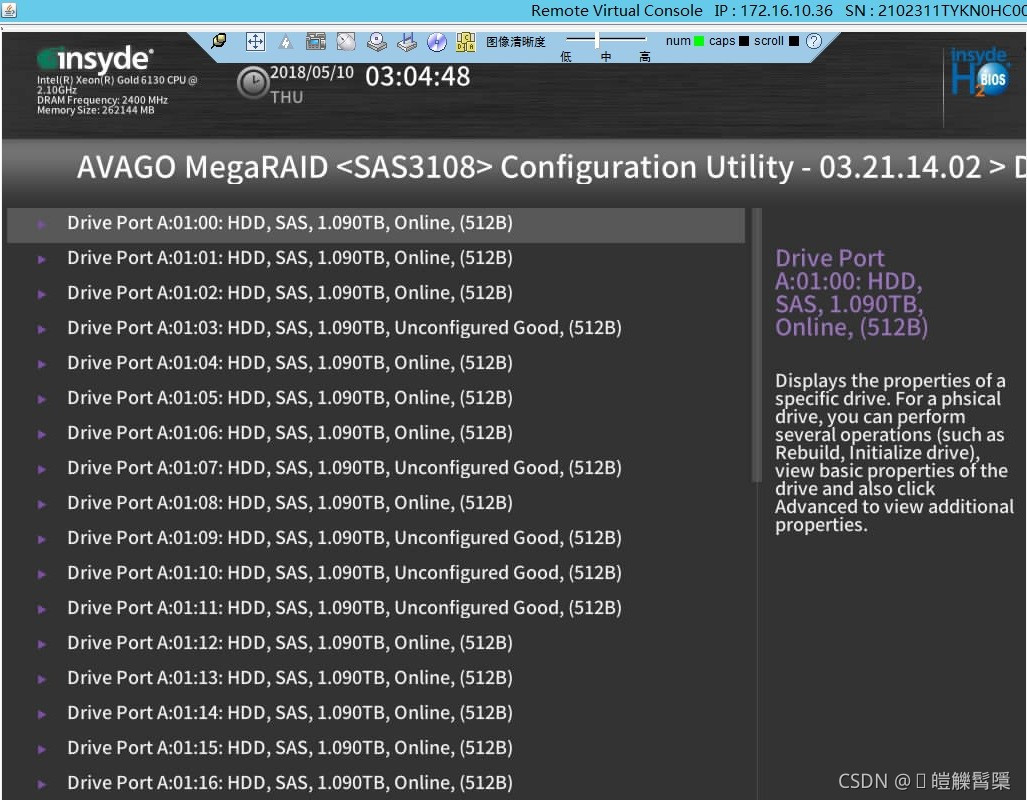Click the virtual CD drive icon
The image size is (1027, 800).
tap(377, 42)
